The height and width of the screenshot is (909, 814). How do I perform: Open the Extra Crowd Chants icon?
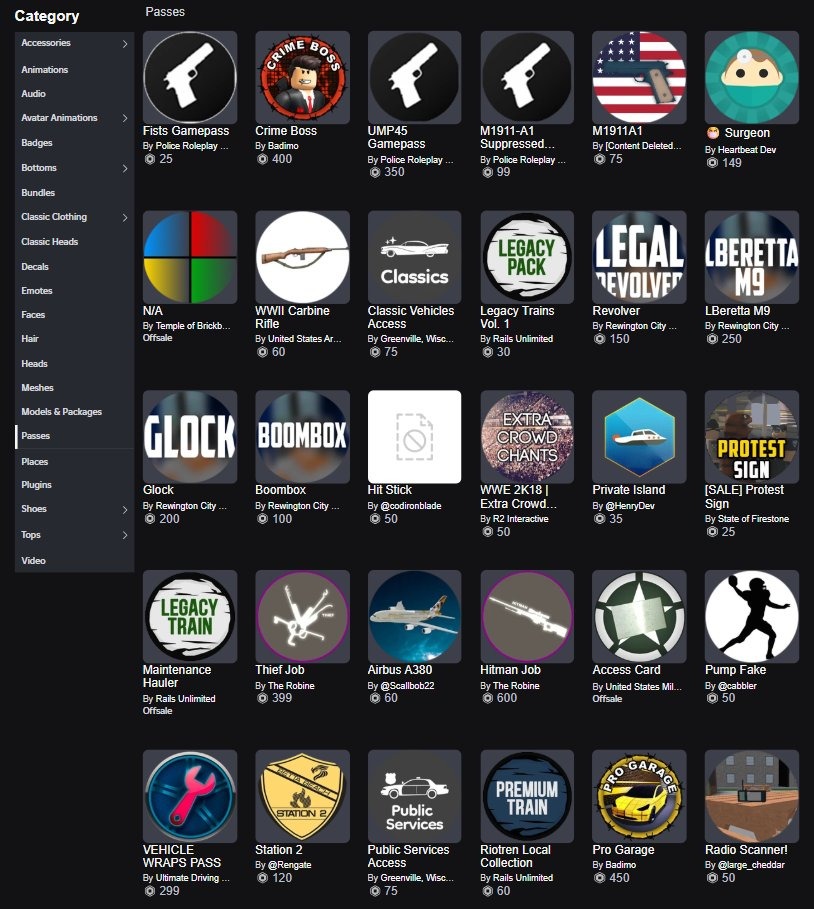[x=527, y=437]
